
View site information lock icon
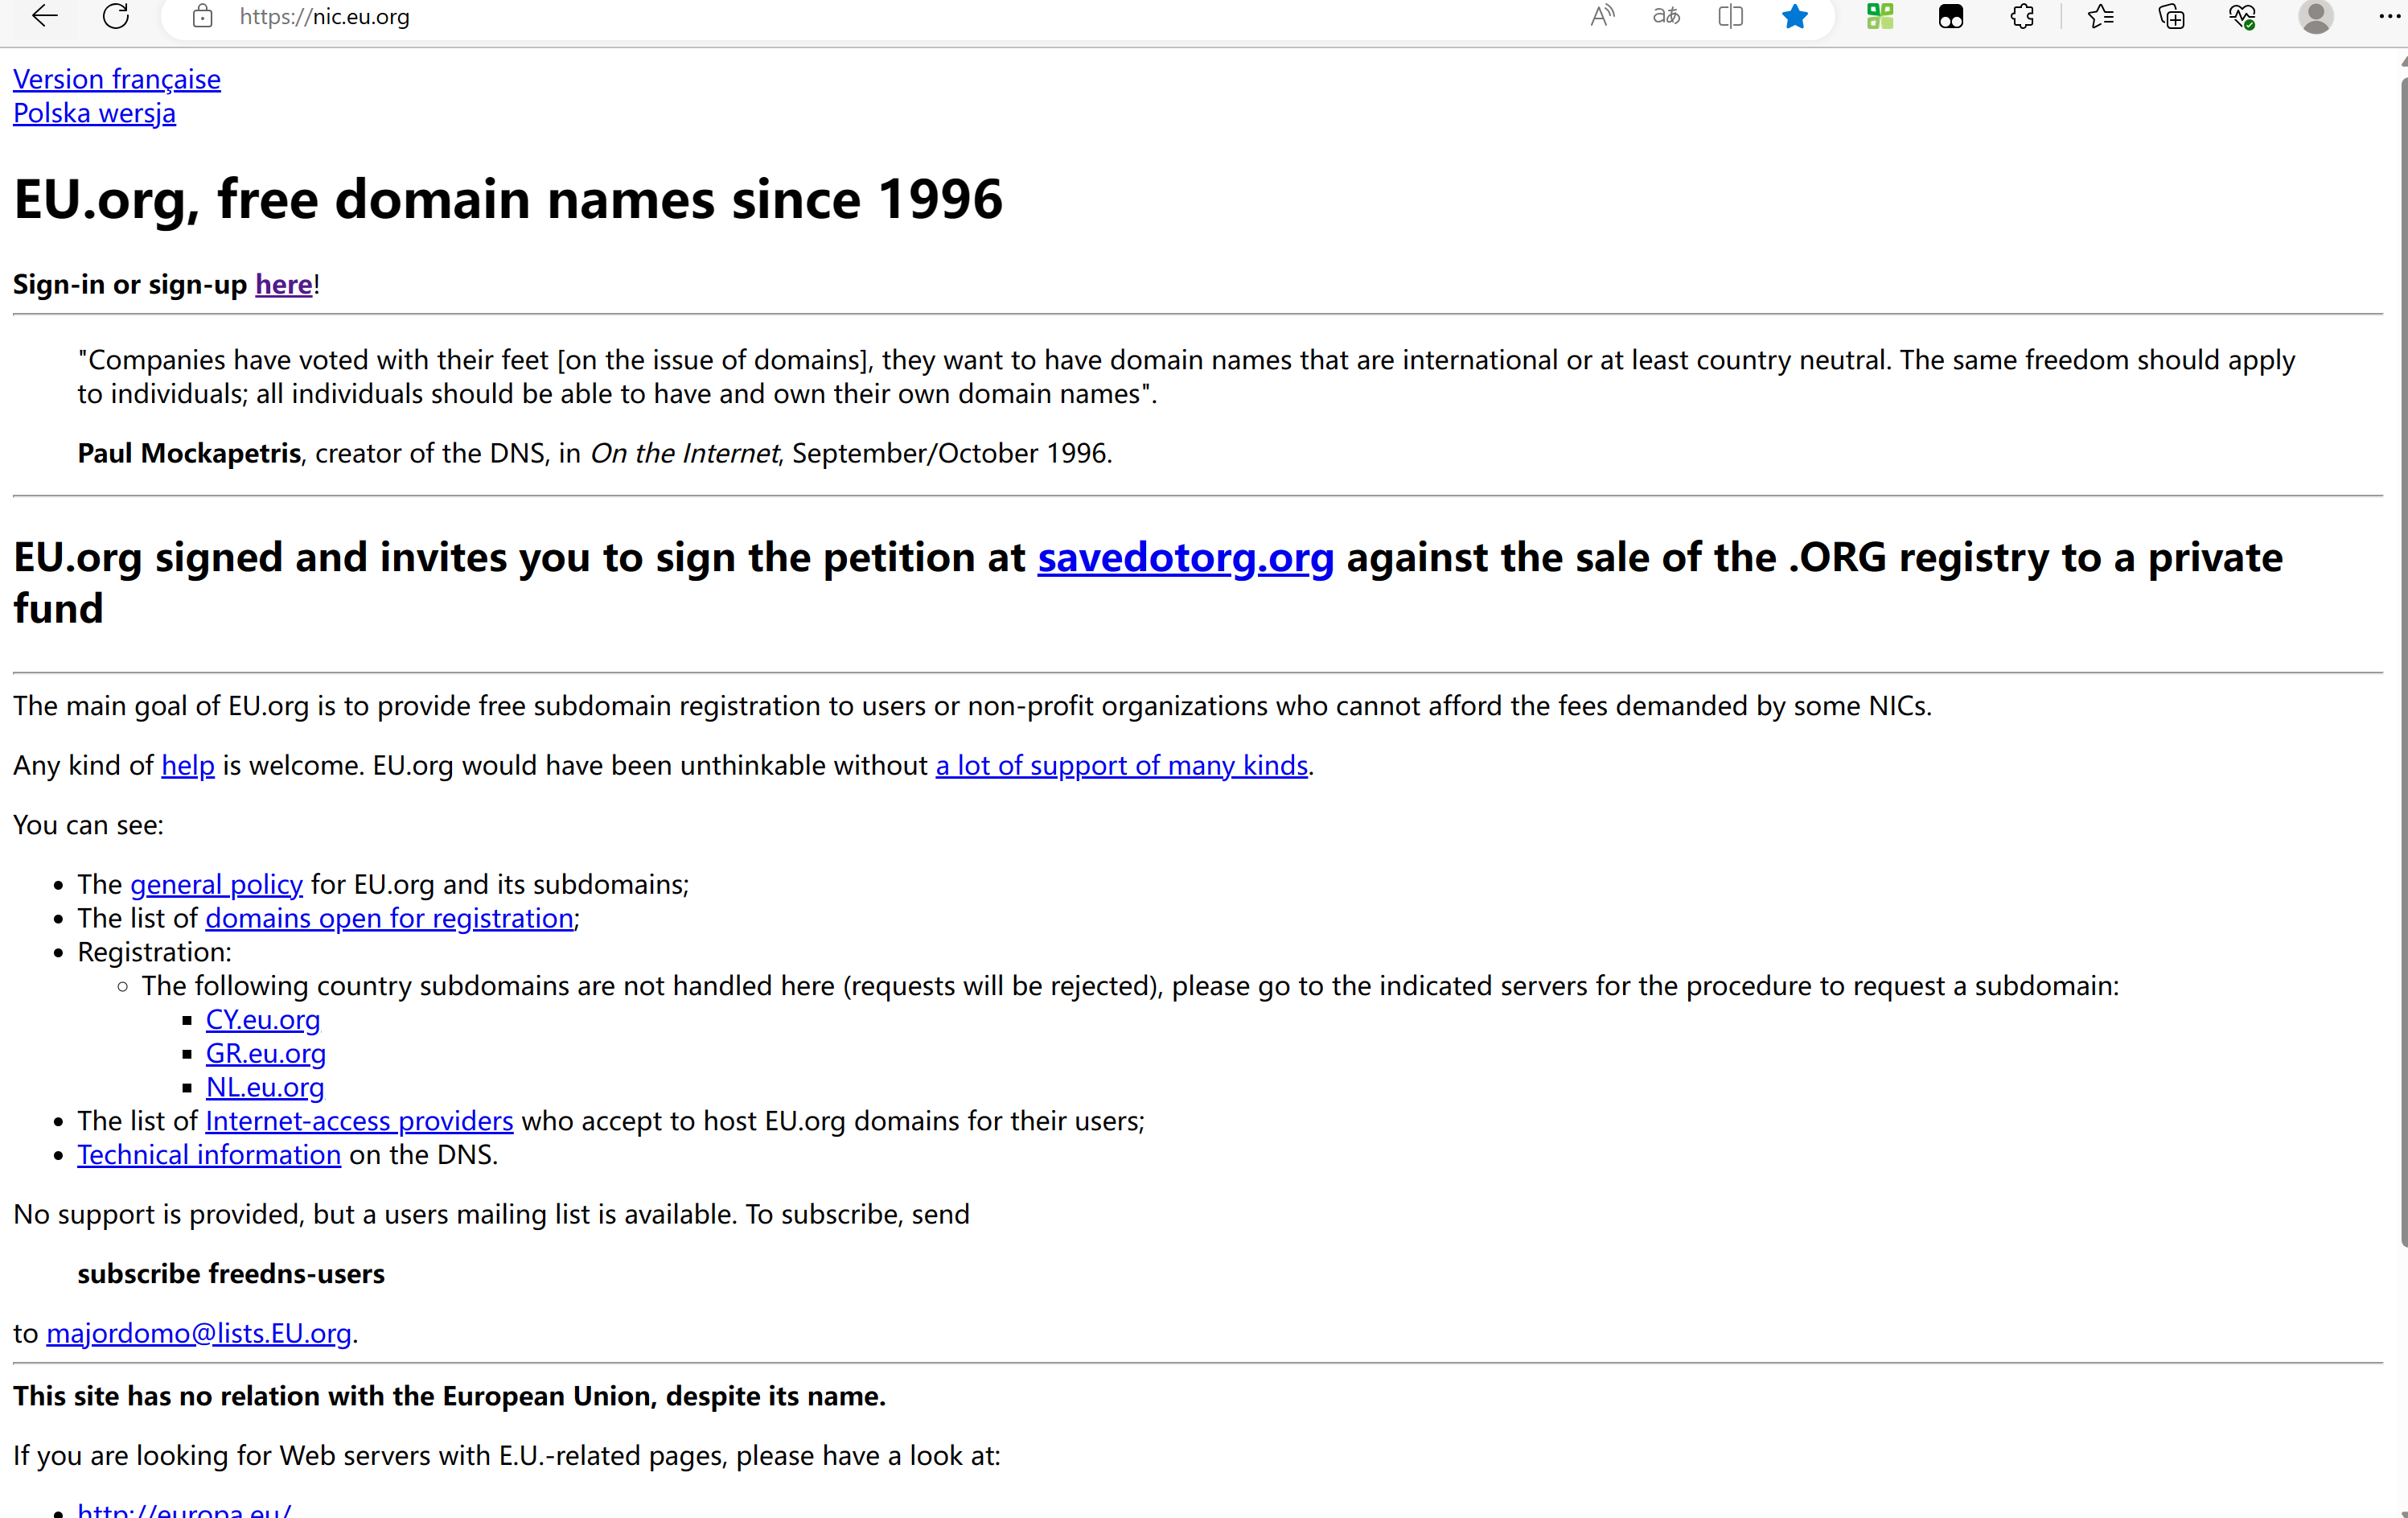[x=203, y=16]
